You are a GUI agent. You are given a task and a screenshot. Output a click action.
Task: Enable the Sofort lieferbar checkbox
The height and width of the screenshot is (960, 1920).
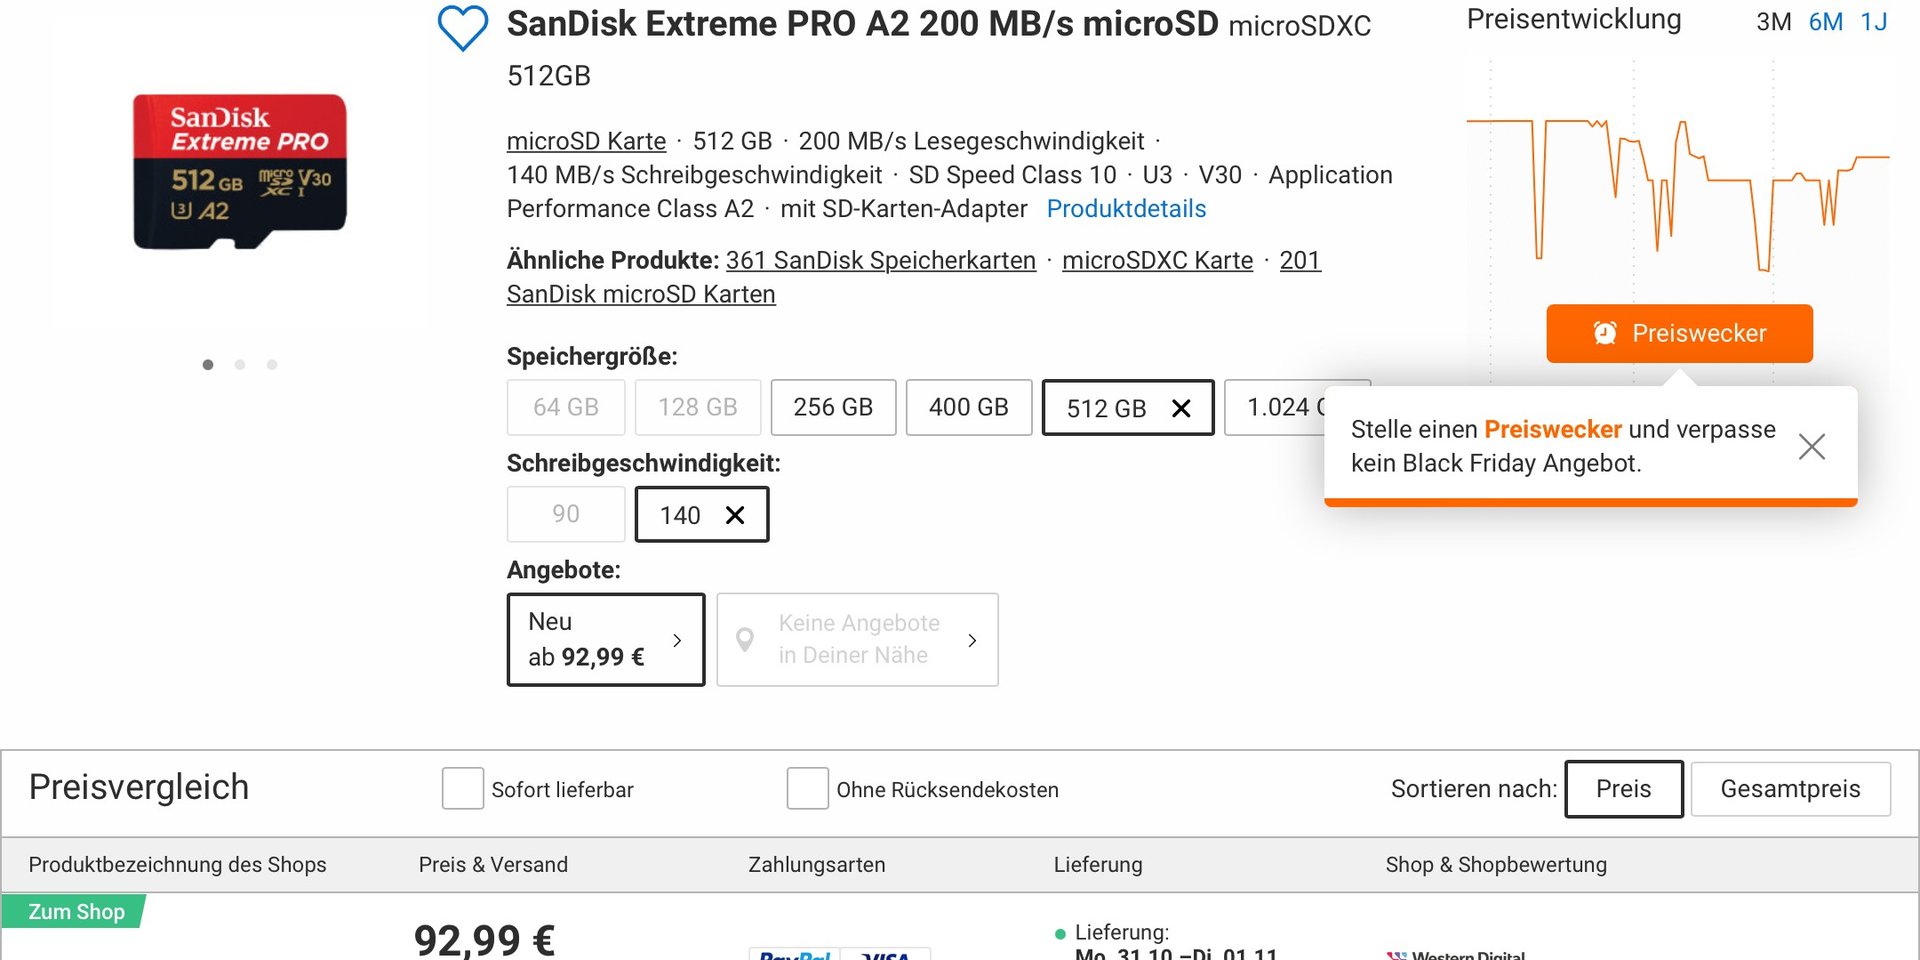coord(463,789)
